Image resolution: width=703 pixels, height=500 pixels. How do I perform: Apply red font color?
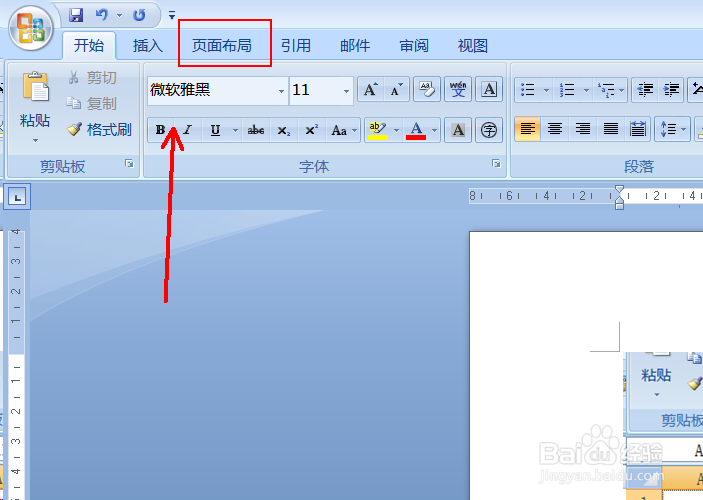tap(416, 130)
